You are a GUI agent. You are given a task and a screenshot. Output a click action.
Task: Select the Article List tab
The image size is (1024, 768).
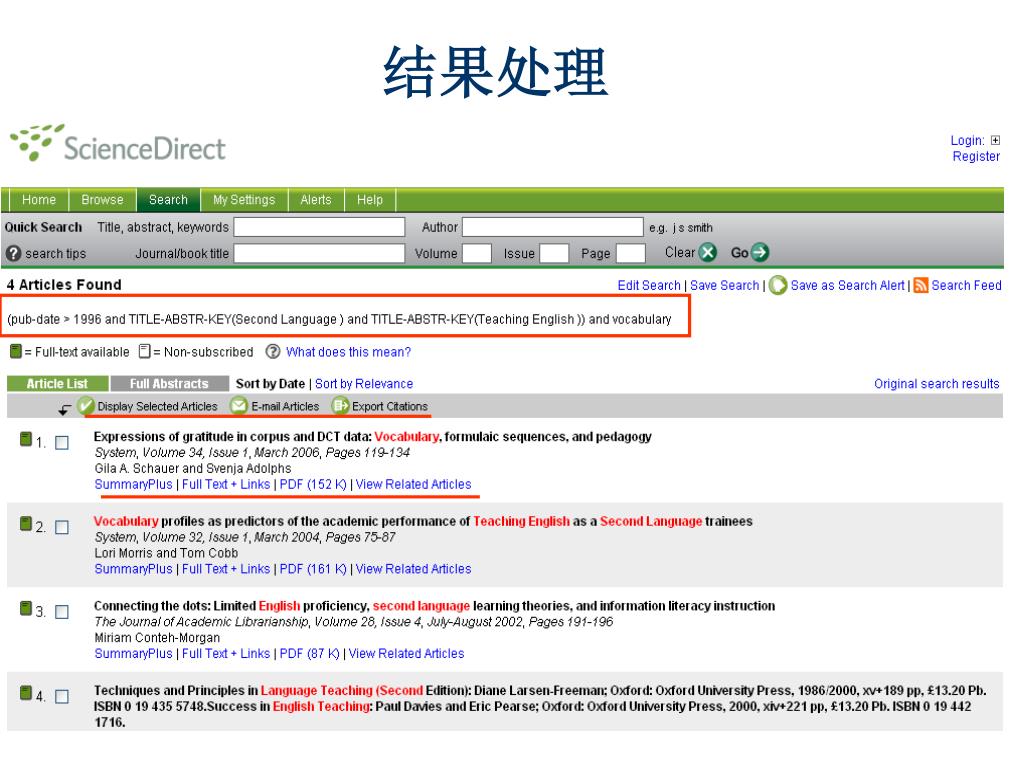[57, 383]
